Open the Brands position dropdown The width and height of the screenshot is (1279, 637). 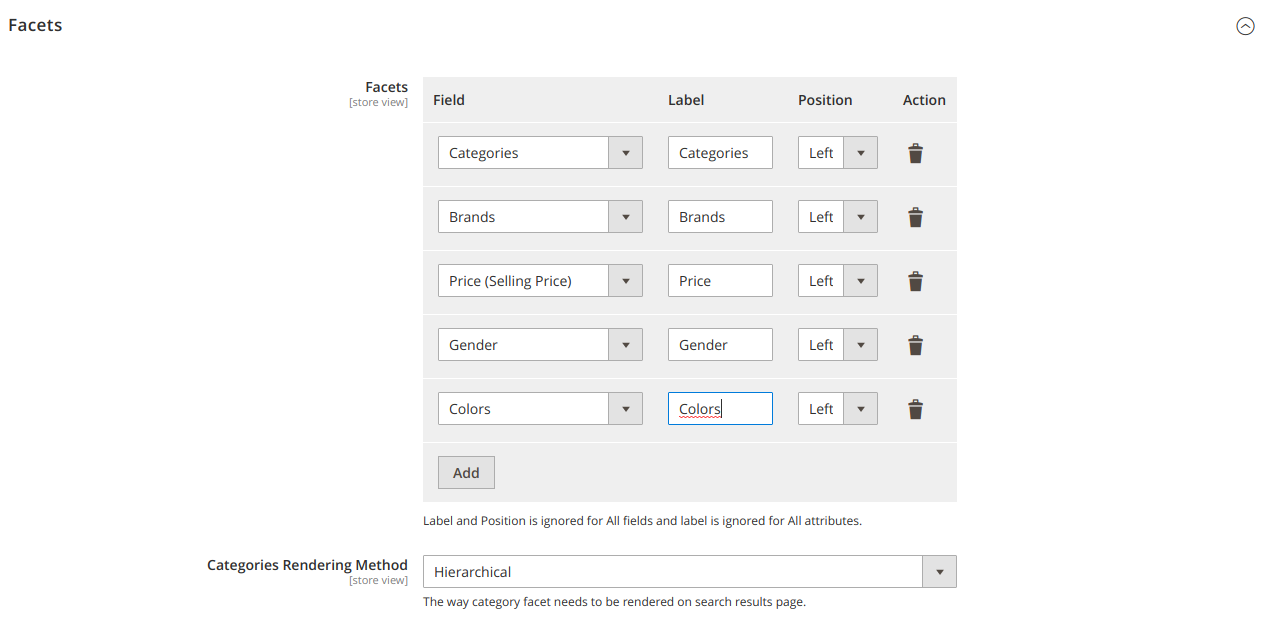[861, 216]
